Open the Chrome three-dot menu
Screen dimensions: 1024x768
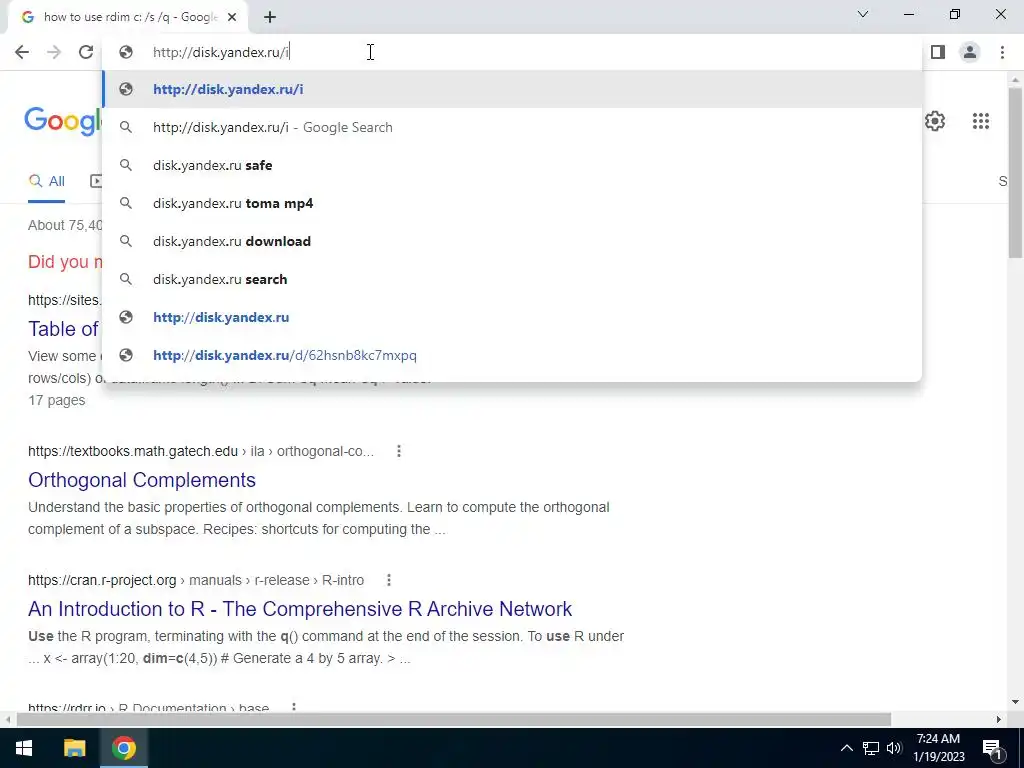[x=1002, y=52]
